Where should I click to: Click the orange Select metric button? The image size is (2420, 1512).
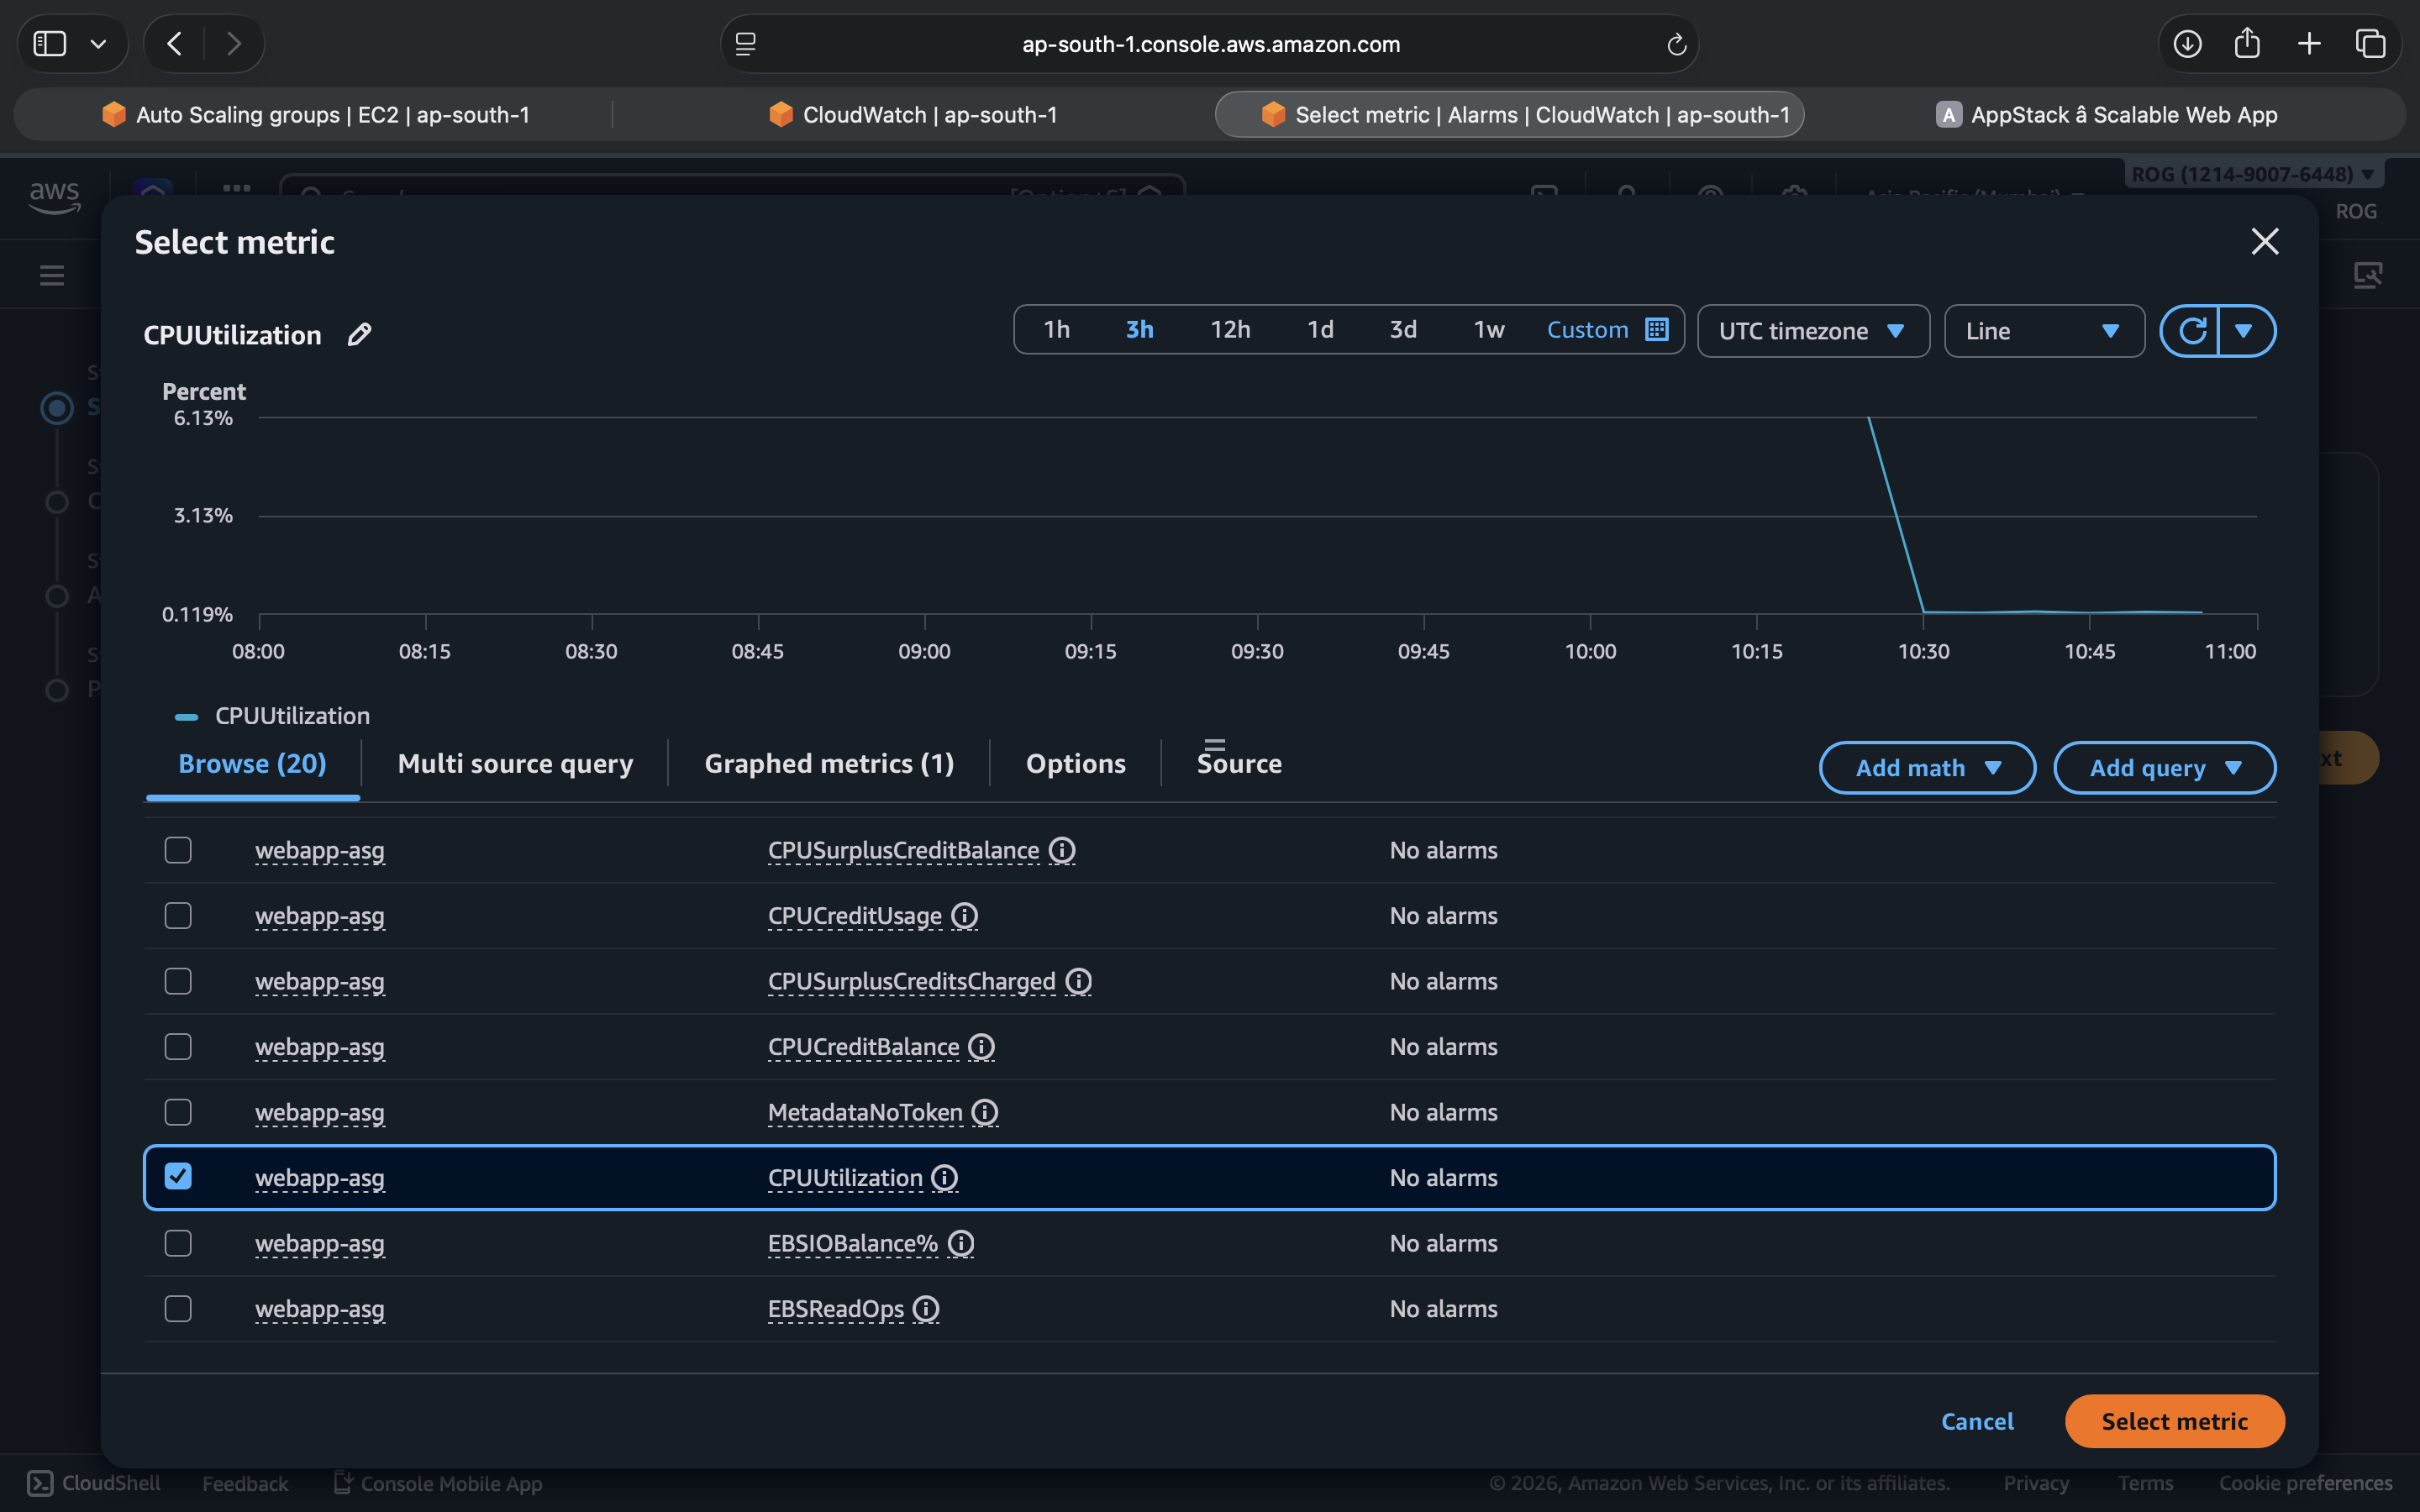click(2174, 1421)
